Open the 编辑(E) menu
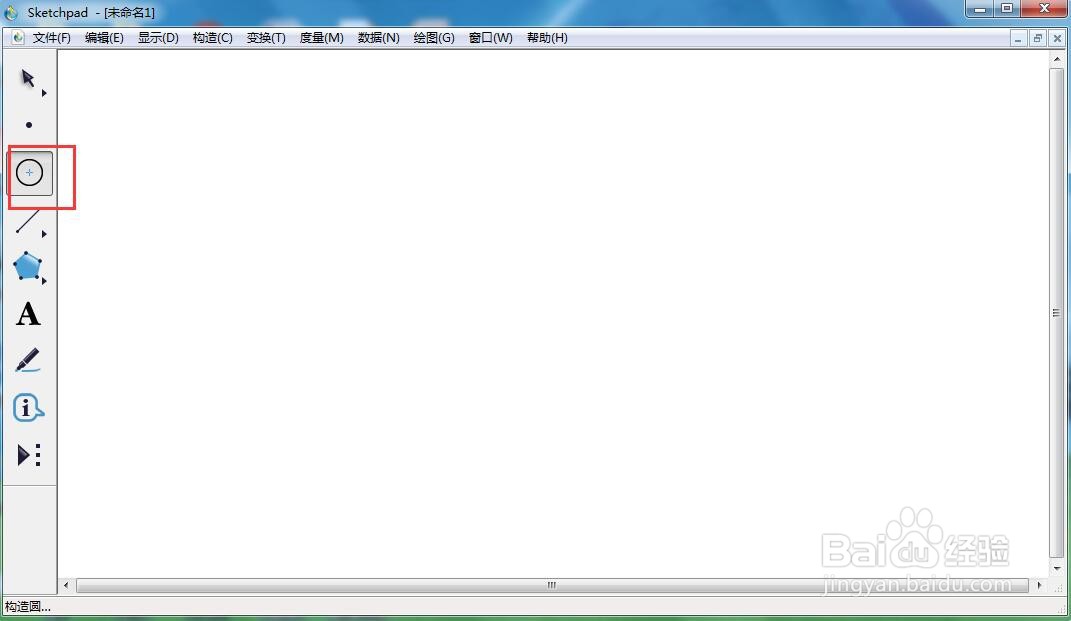Screen dimensions: 1071x621 tap(105, 38)
